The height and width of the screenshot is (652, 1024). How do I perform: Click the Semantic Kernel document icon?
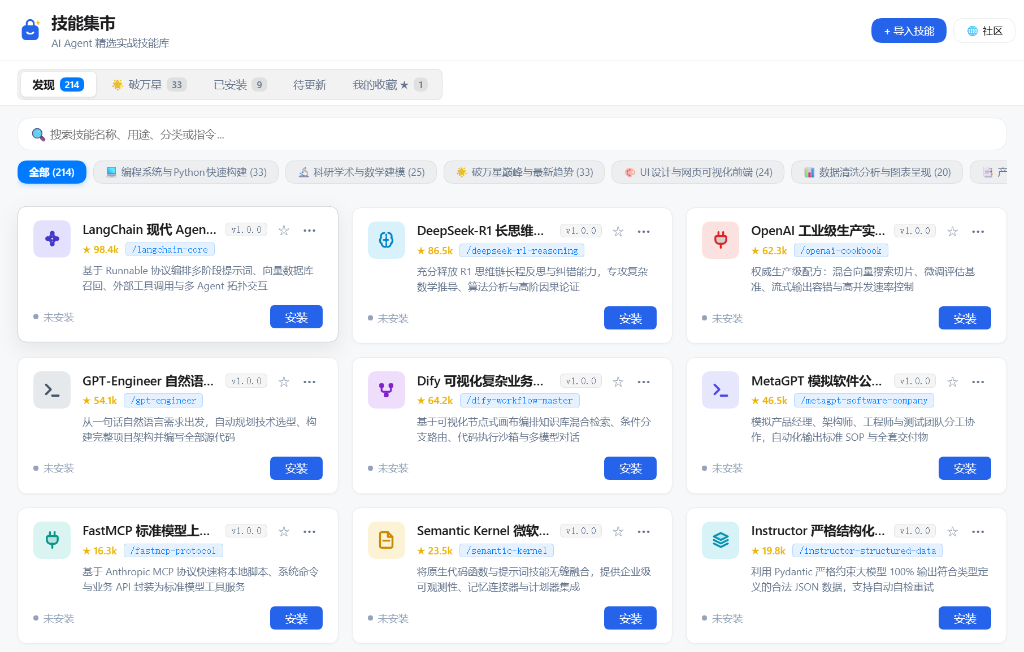click(x=387, y=540)
